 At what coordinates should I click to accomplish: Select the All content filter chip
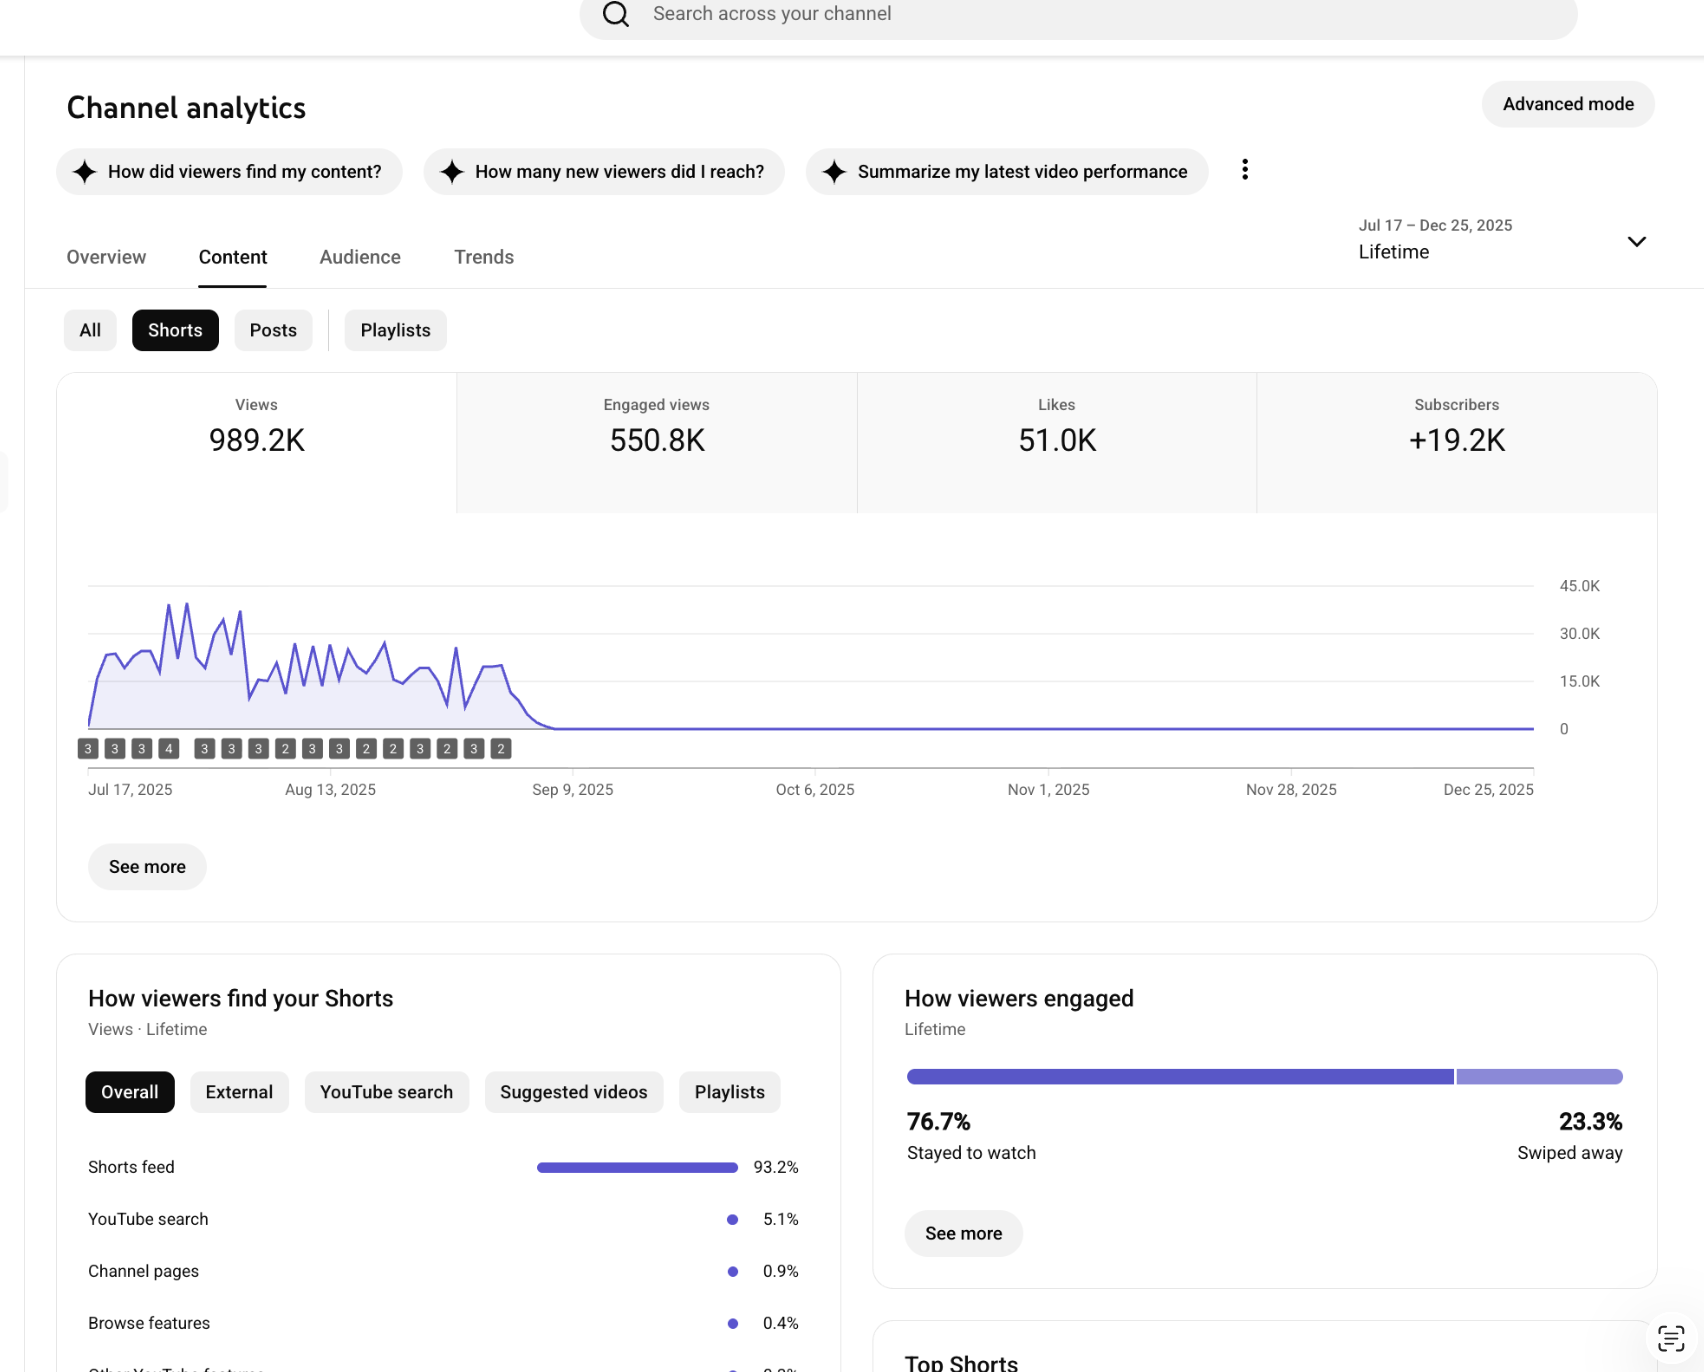point(90,331)
